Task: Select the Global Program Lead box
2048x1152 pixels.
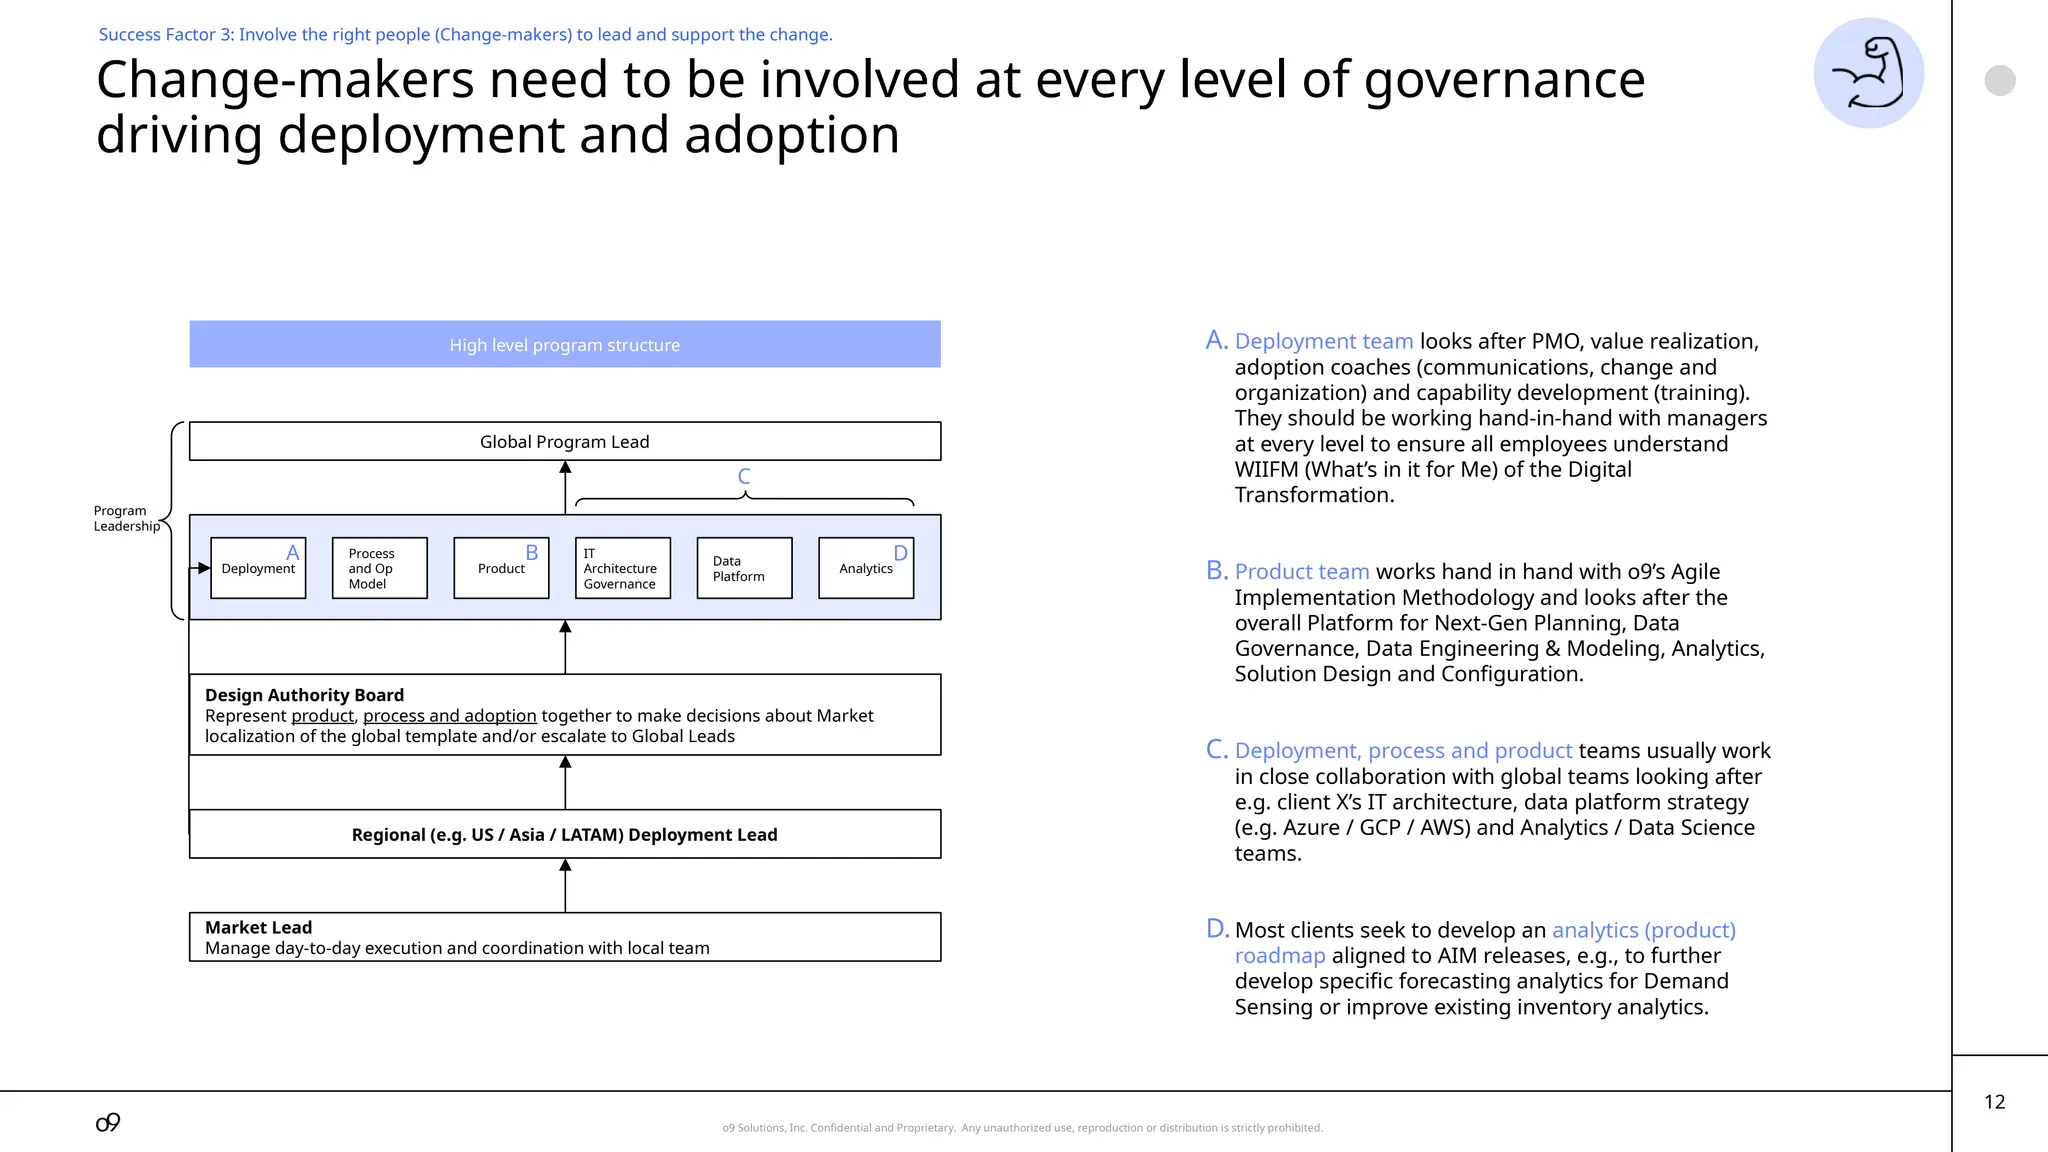Action: point(564,441)
